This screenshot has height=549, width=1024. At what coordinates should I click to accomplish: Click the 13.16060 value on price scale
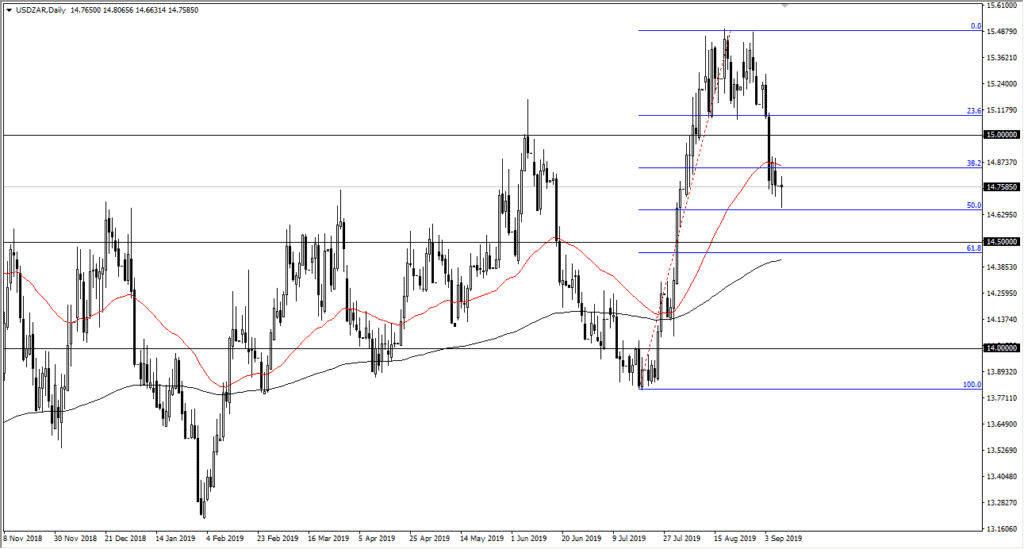[x=1003, y=529]
